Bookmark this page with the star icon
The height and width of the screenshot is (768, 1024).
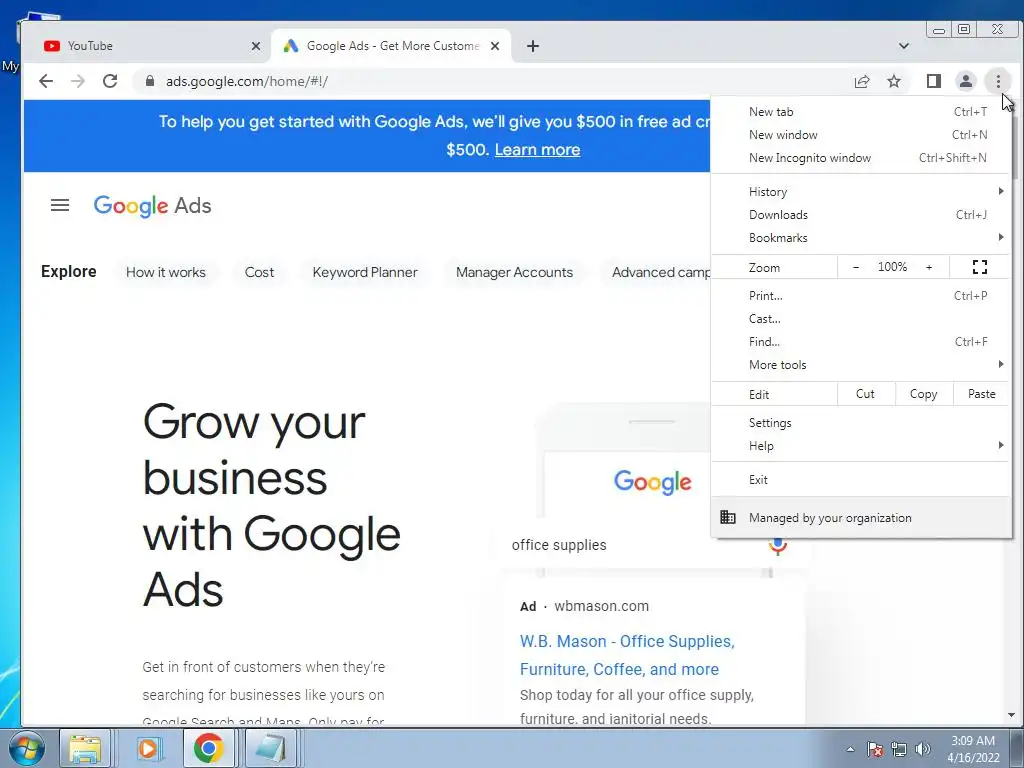coord(894,81)
